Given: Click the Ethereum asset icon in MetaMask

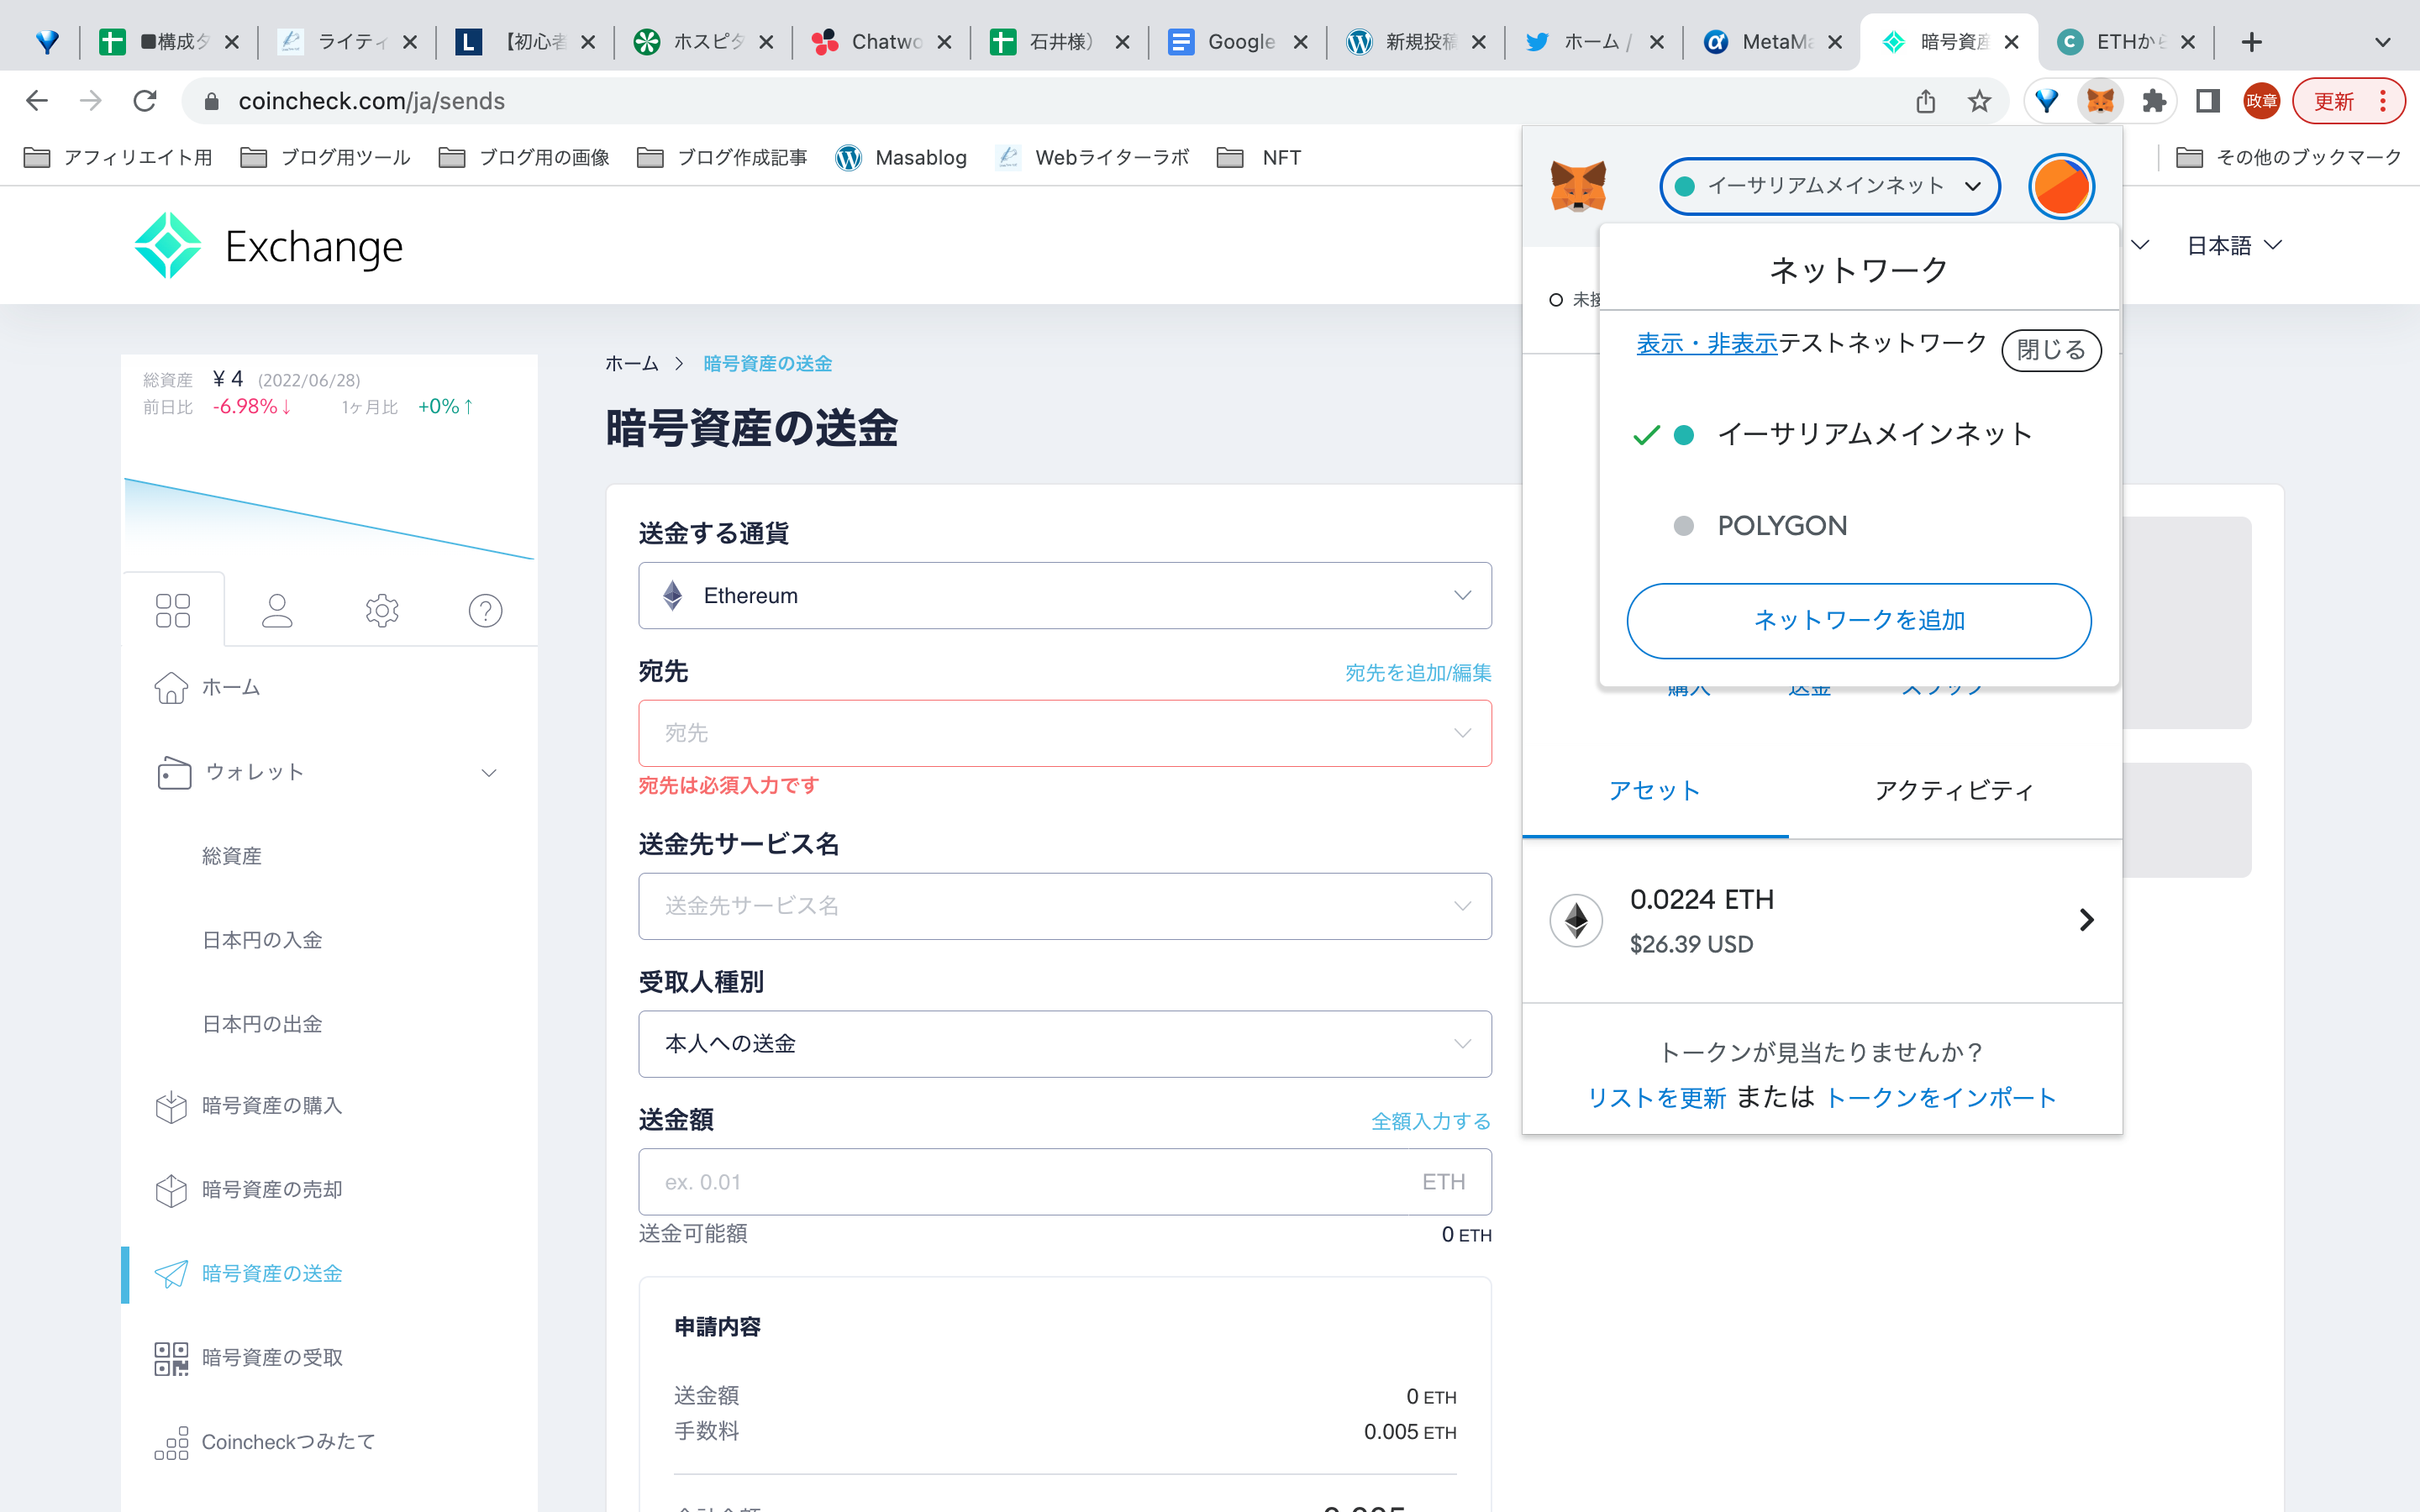Looking at the screenshot, I should [x=1576, y=920].
